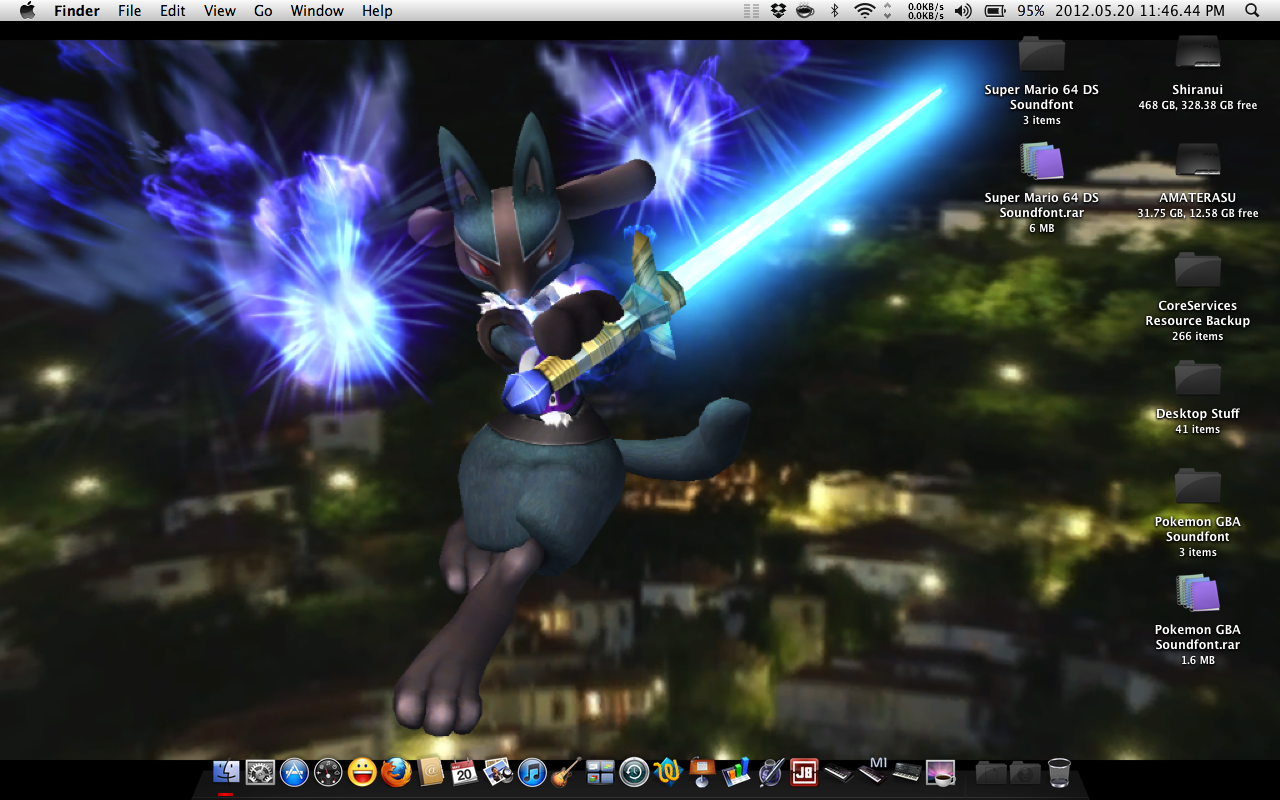This screenshot has width=1280, height=800.
Task: Select the Pokemon GBA Soundfont folder icon
Action: (1197, 485)
